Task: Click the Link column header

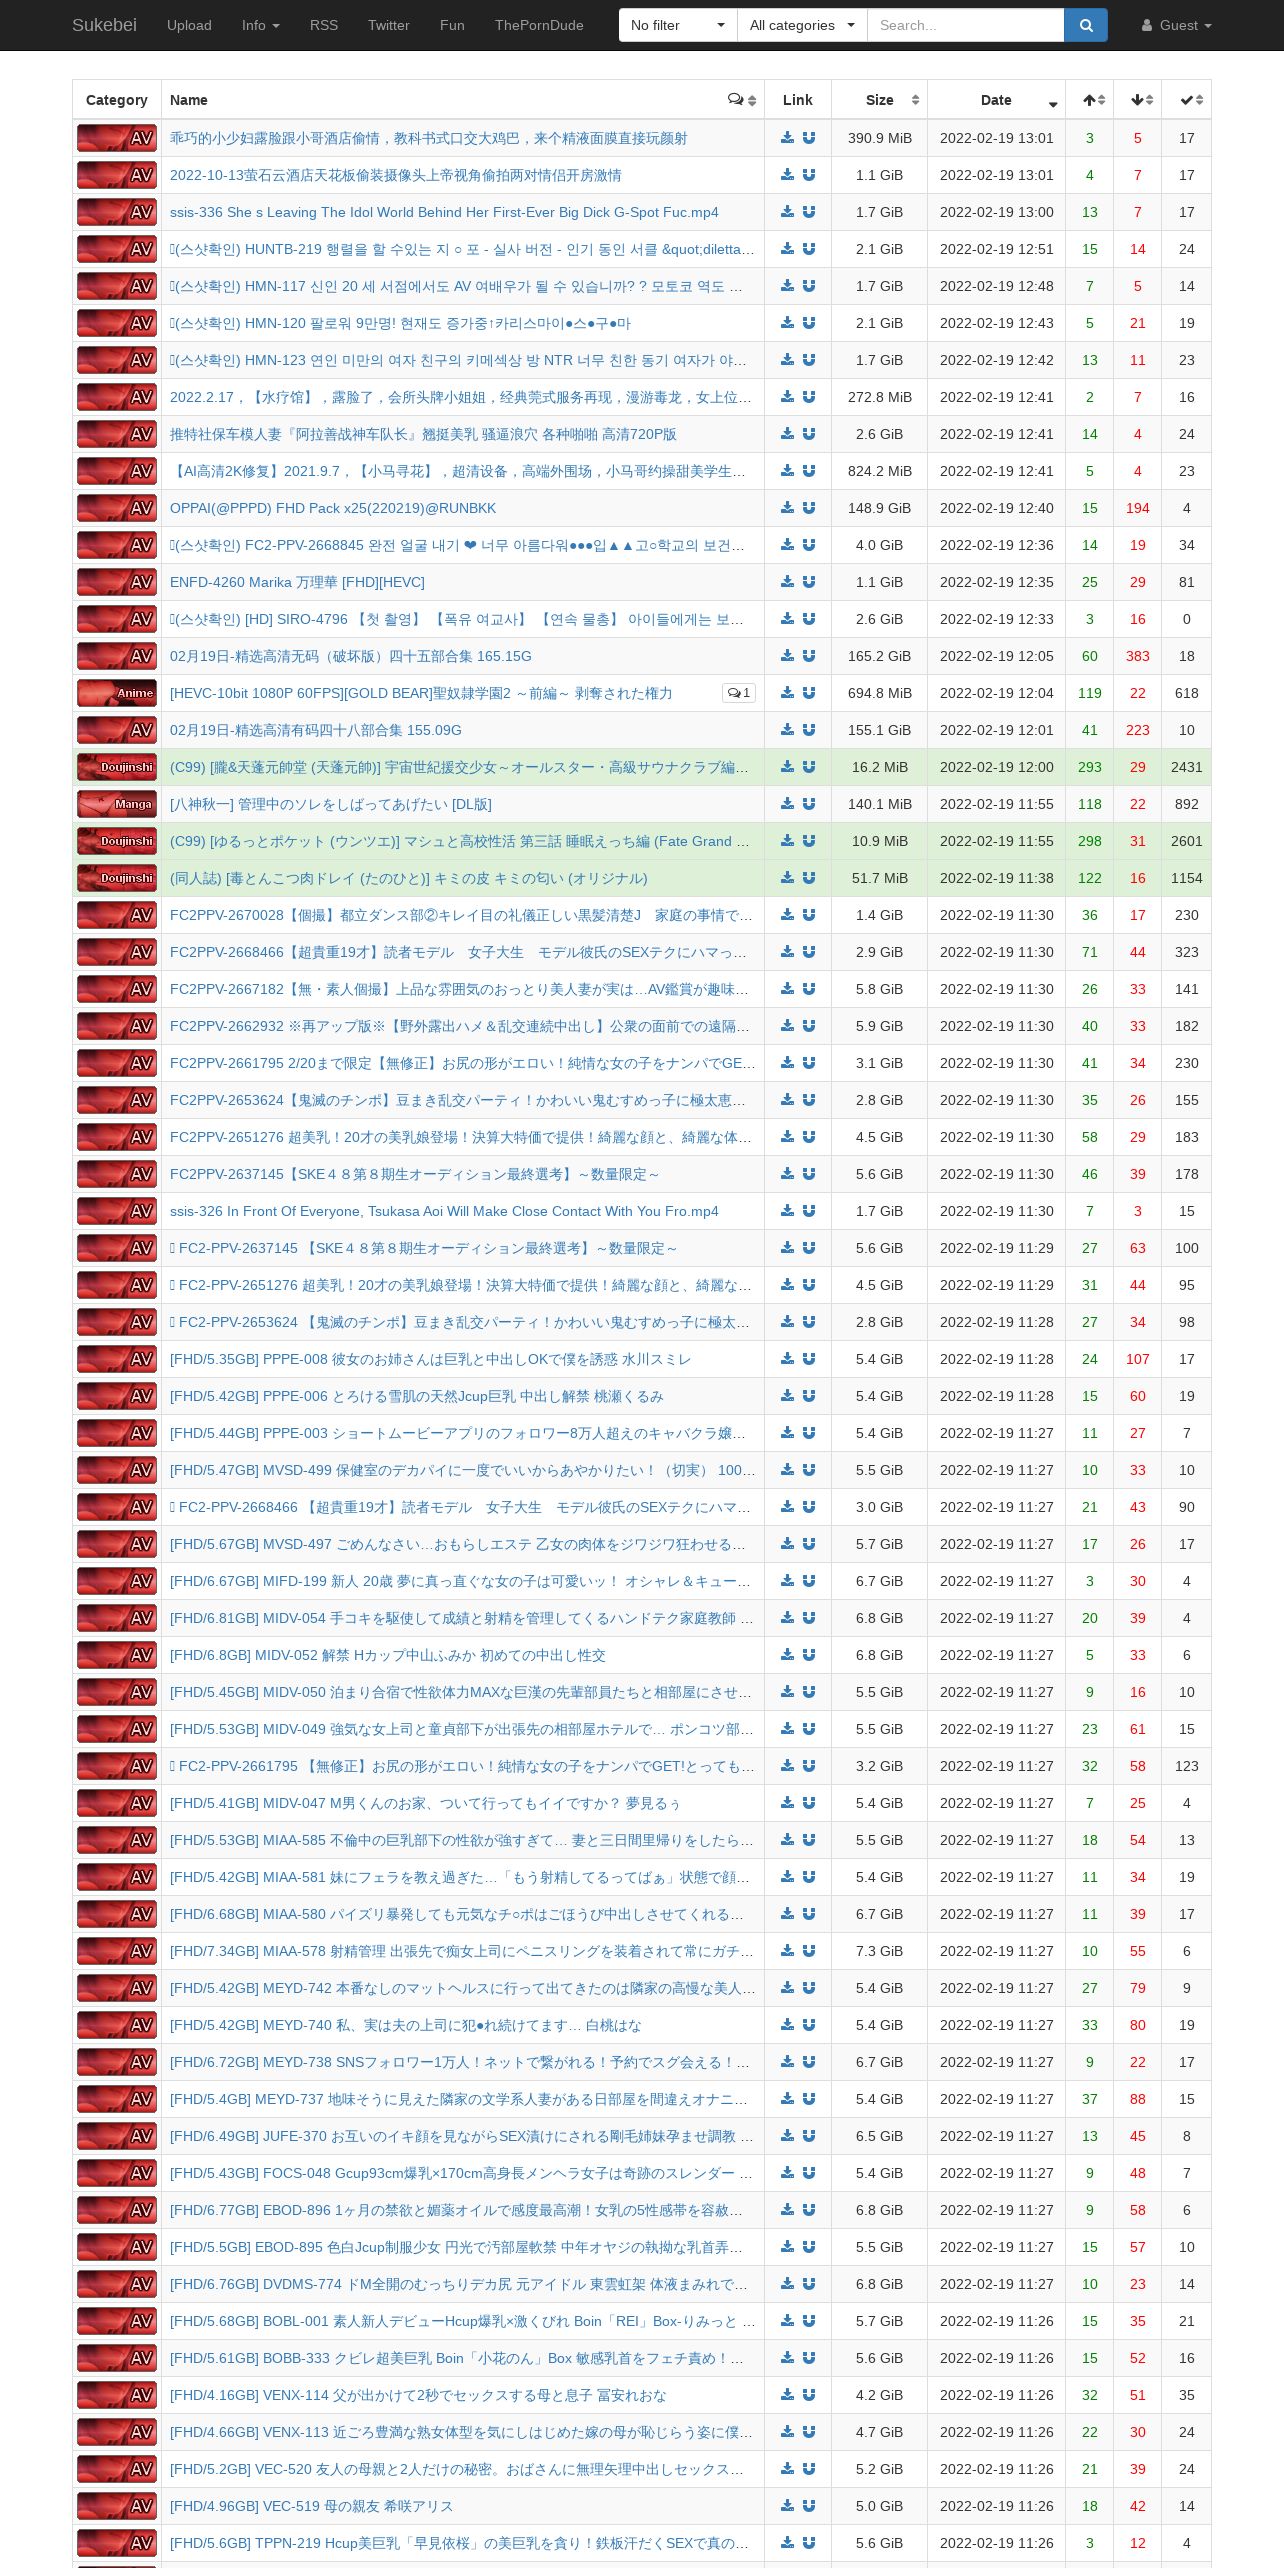Action: click(798, 100)
